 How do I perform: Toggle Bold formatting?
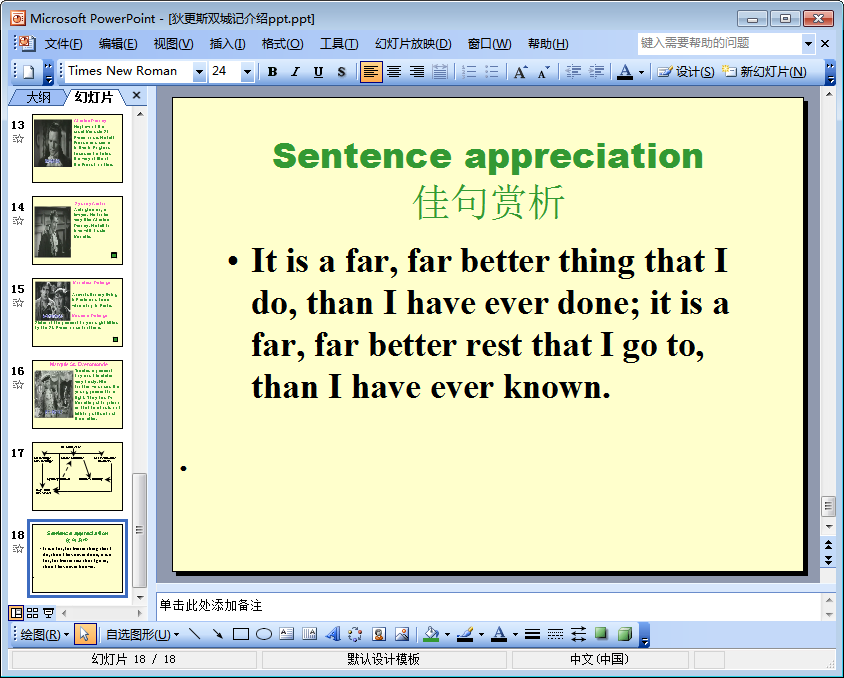(x=272, y=72)
